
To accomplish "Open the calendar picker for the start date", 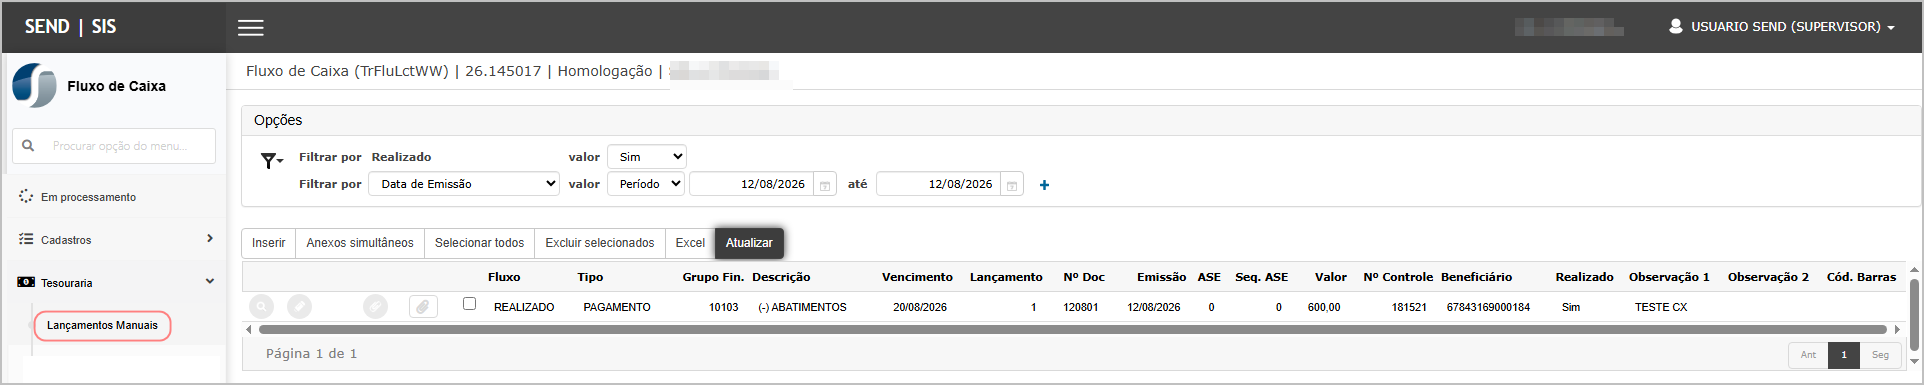I will pyautogui.click(x=825, y=185).
